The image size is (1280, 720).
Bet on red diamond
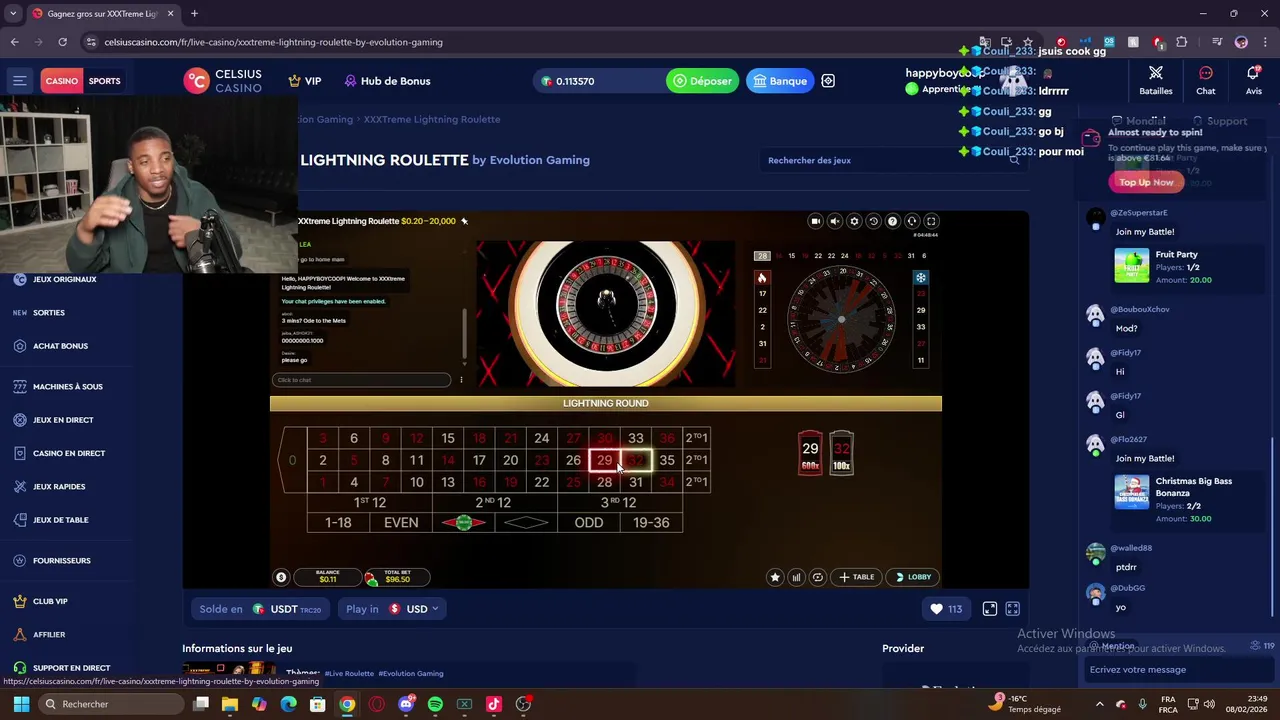[463, 522]
